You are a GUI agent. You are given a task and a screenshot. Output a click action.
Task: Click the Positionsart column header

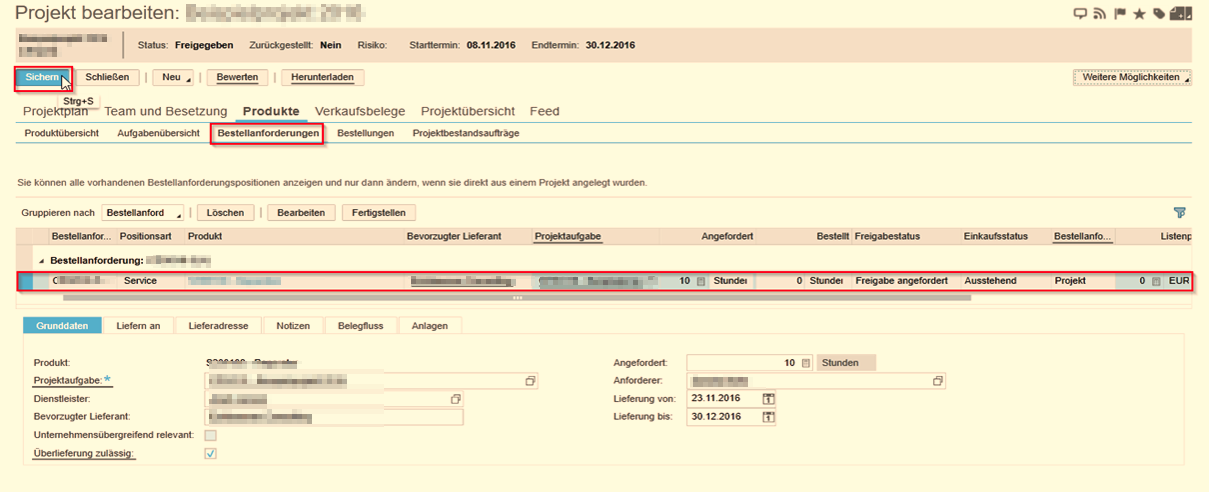(145, 236)
